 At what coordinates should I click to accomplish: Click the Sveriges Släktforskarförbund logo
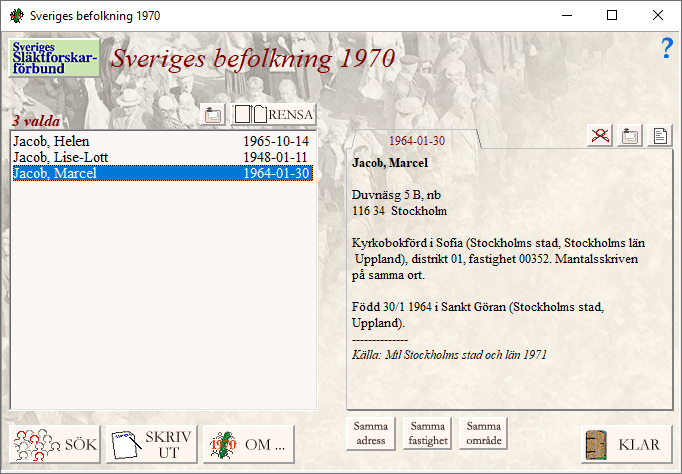(54, 58)
